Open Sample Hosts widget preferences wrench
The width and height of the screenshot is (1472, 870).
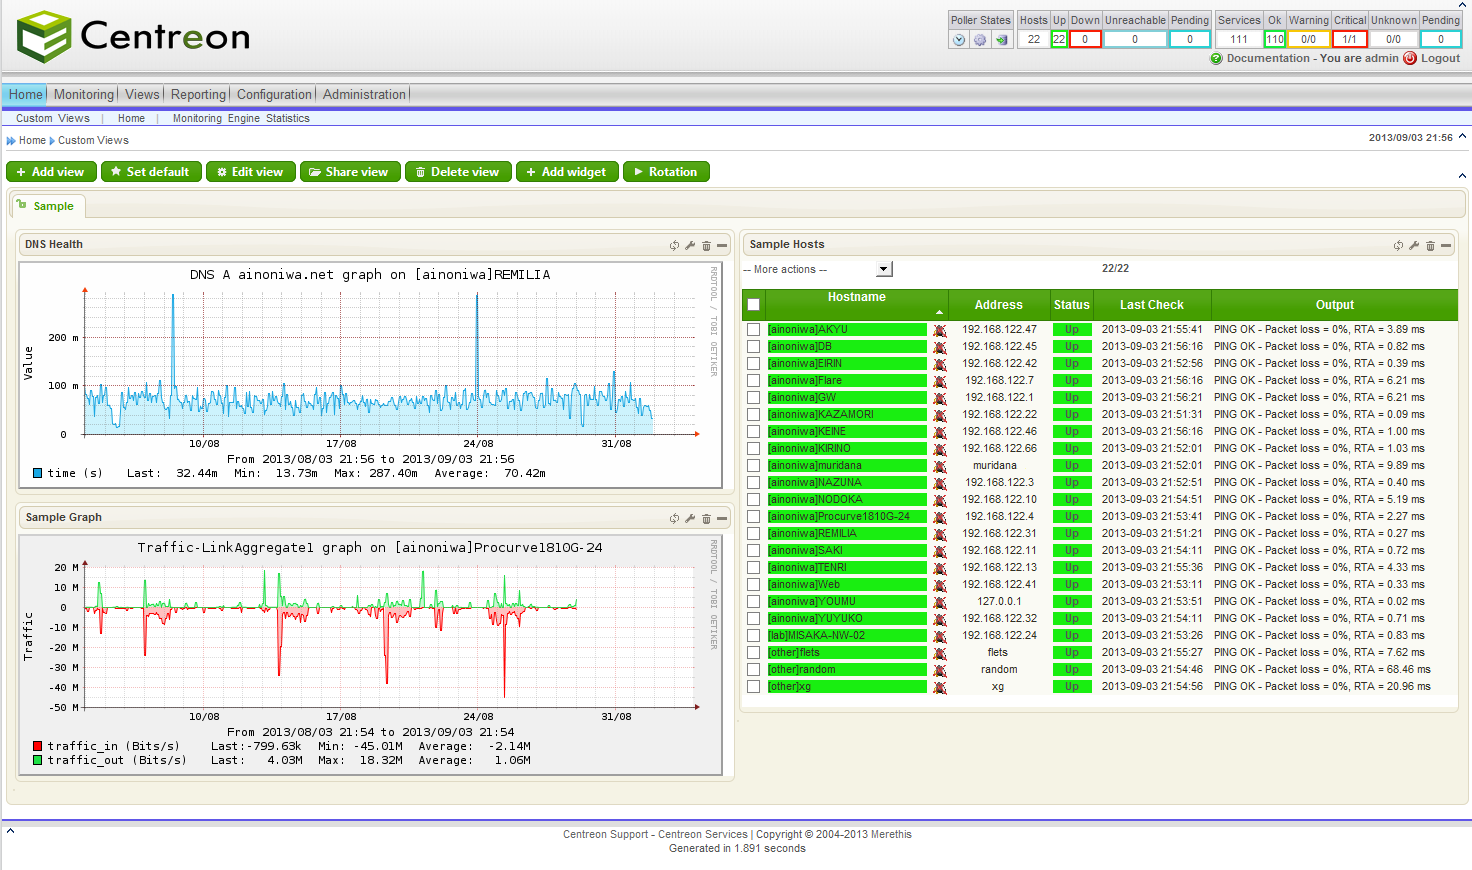coord(1414,244)
